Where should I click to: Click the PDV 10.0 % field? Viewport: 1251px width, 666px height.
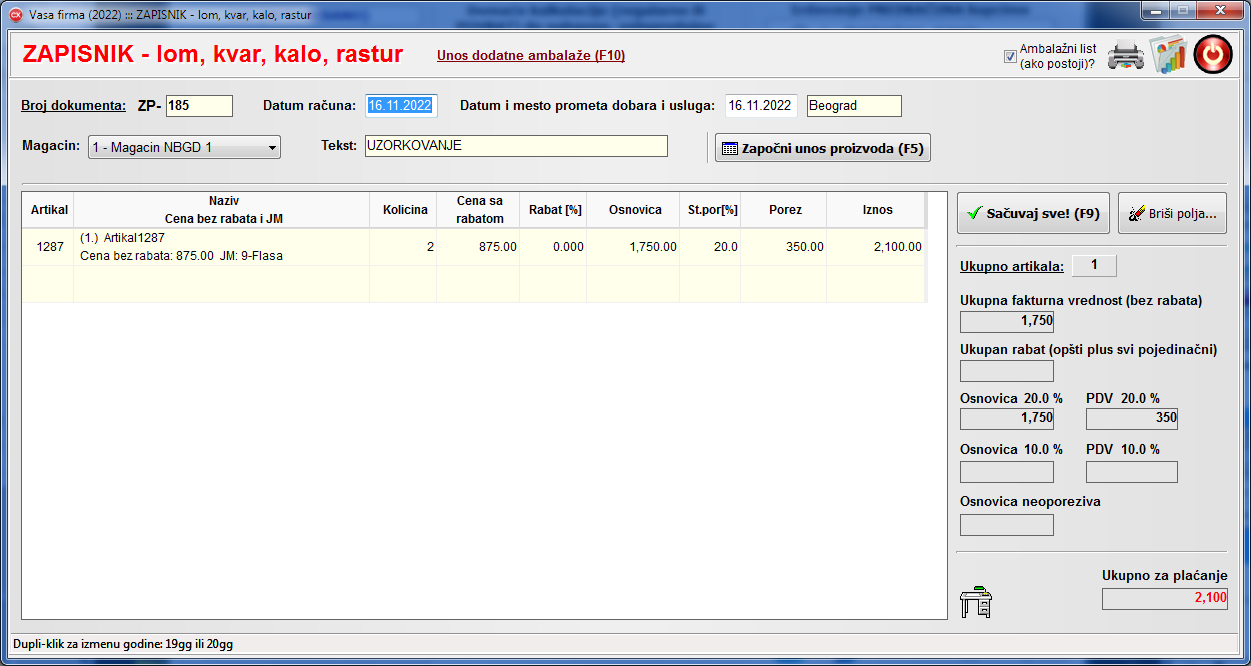point(1132,472)
